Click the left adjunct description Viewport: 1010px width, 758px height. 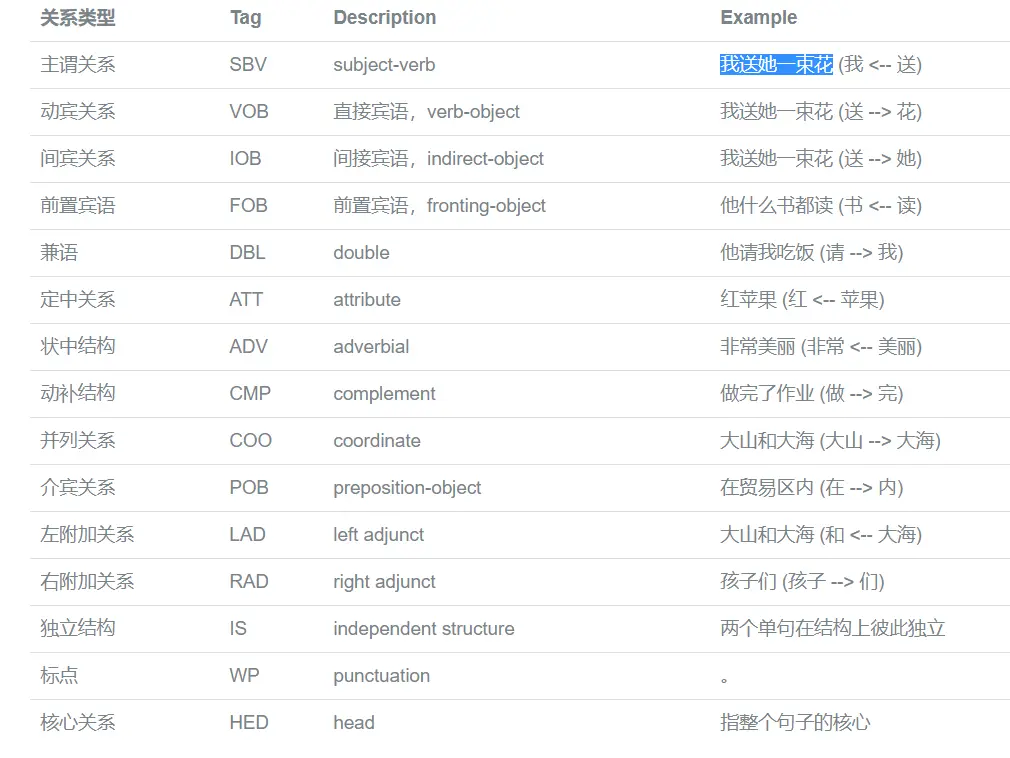click(x=379, y=535)
